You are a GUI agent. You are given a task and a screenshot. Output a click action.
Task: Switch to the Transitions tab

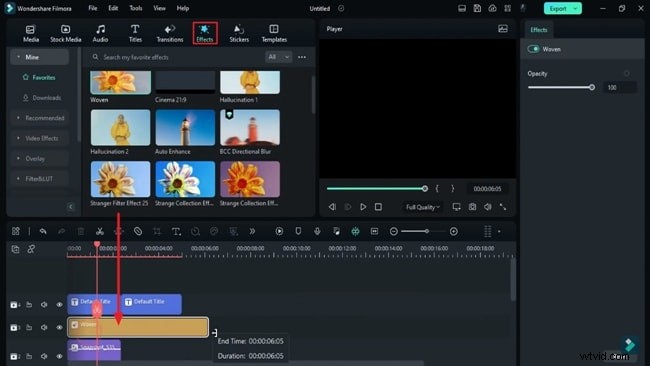tap(170, 33)
